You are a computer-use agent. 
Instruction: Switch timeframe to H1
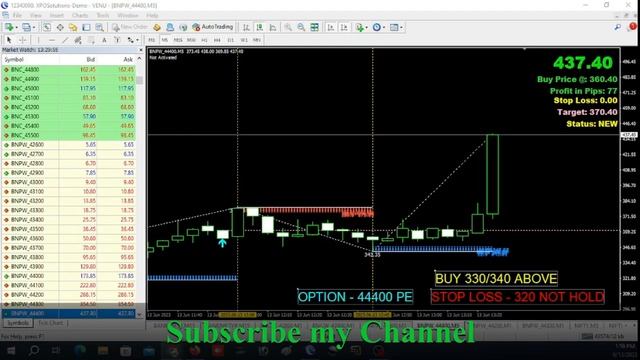click(x=204, y=40)
